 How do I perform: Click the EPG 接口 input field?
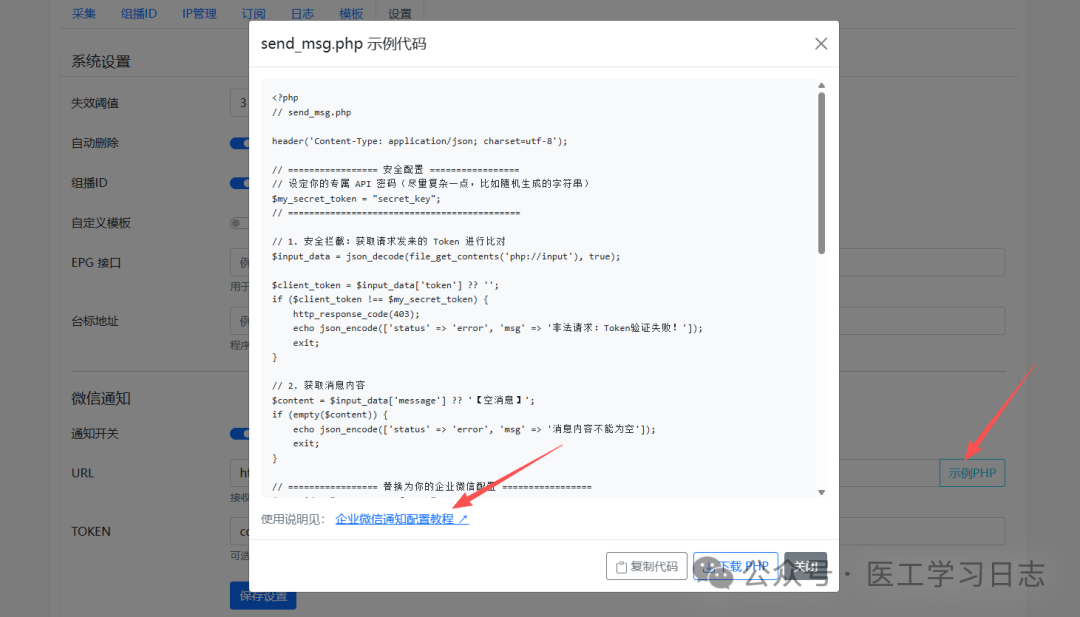240,263
